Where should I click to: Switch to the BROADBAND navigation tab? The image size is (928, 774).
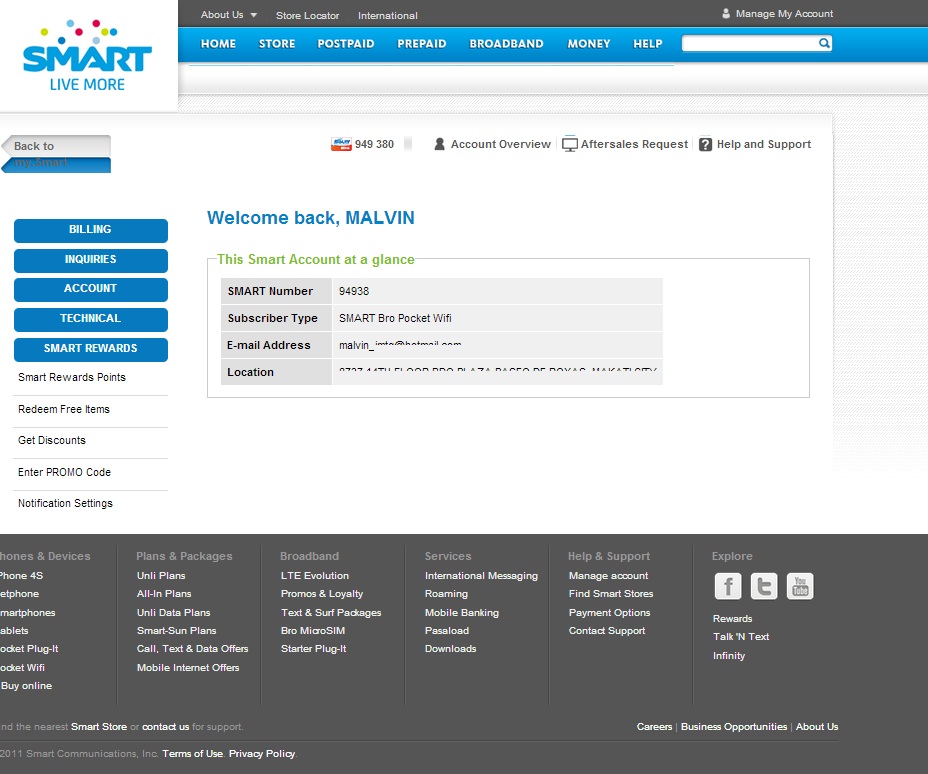506,44
